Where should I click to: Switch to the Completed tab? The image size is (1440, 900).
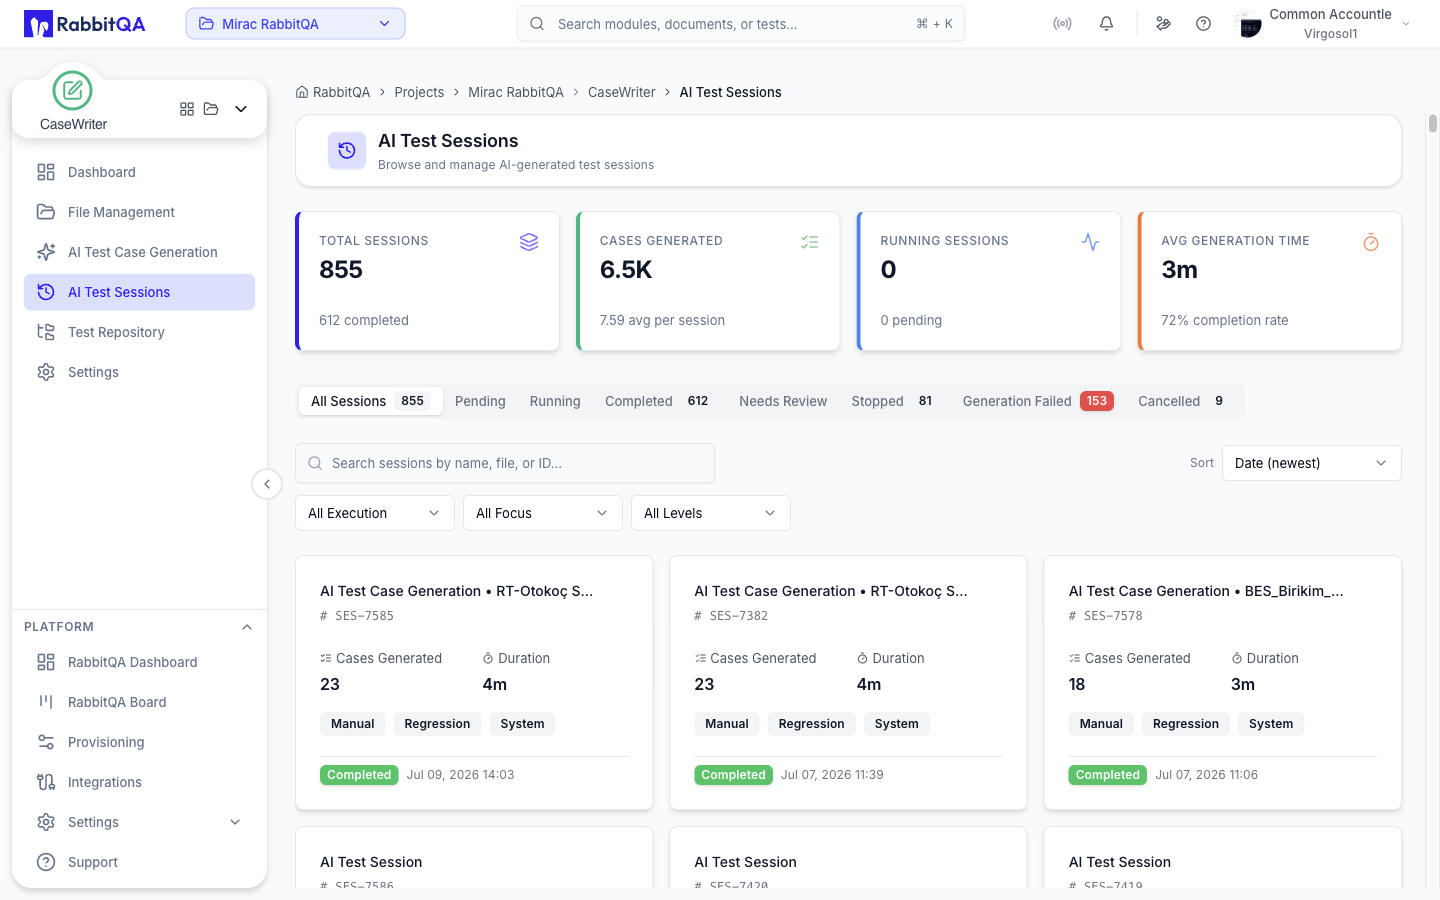click(x=660, y=401)
